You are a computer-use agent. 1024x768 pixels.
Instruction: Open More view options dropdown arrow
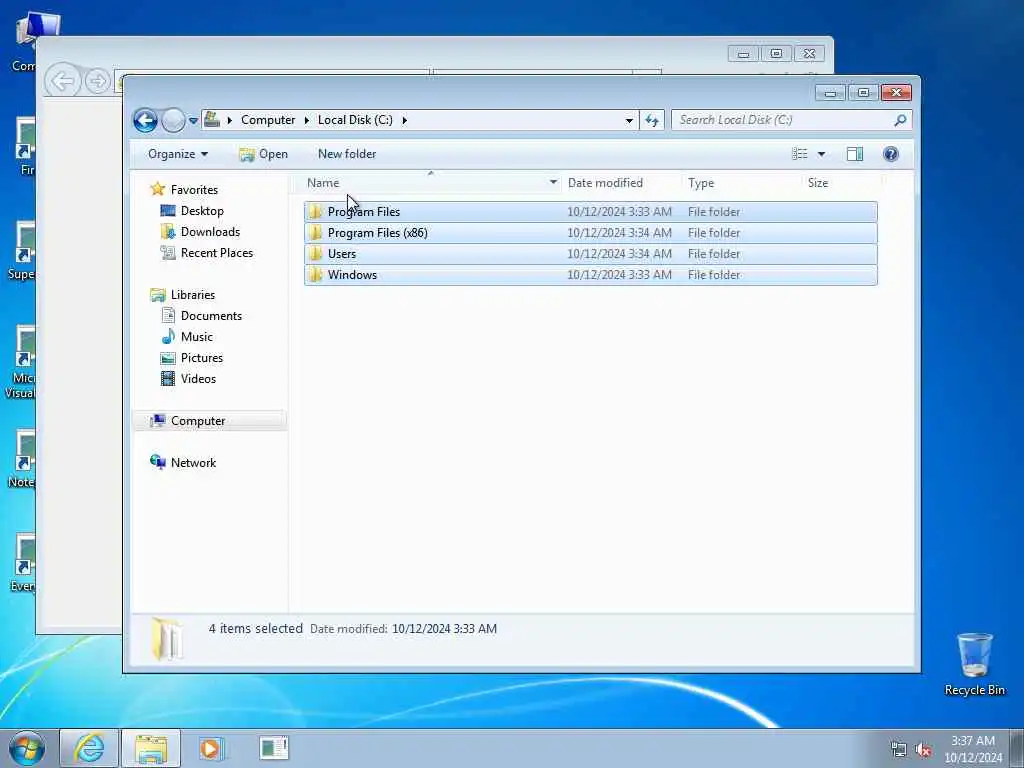point(822,154)
